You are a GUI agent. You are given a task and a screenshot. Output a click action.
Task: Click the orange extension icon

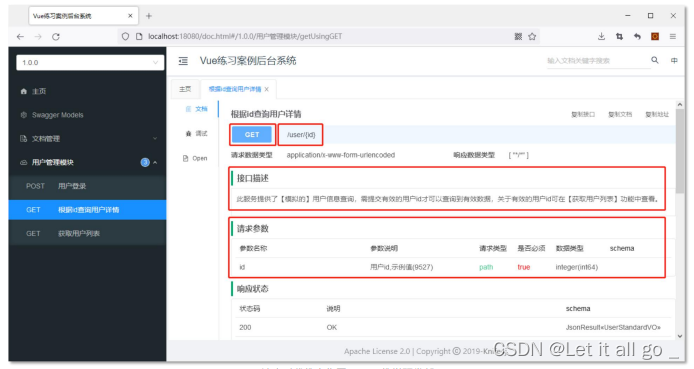coord(655,36)
